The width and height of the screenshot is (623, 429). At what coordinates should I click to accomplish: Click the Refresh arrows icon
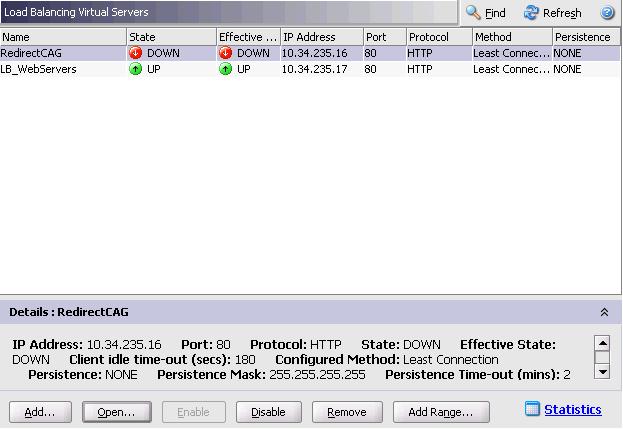tap(532, 13)
